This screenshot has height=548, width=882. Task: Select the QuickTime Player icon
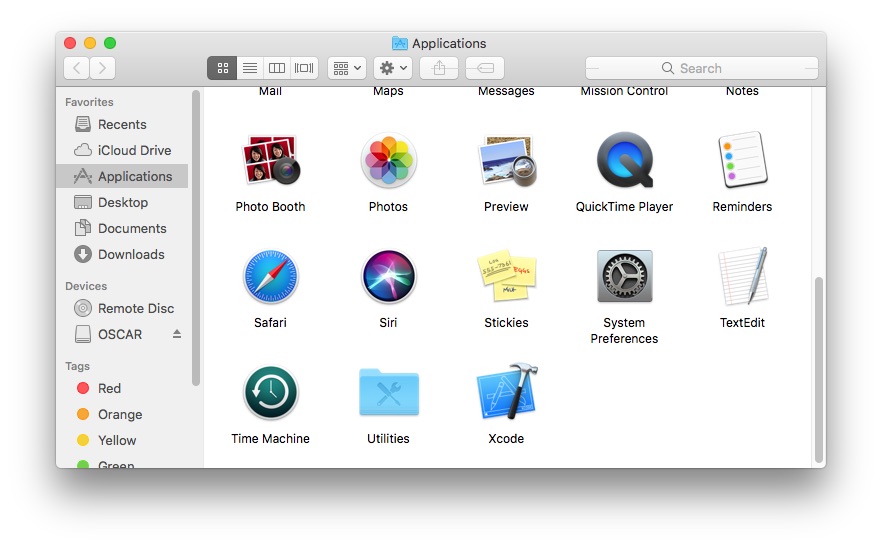(625, 160)
